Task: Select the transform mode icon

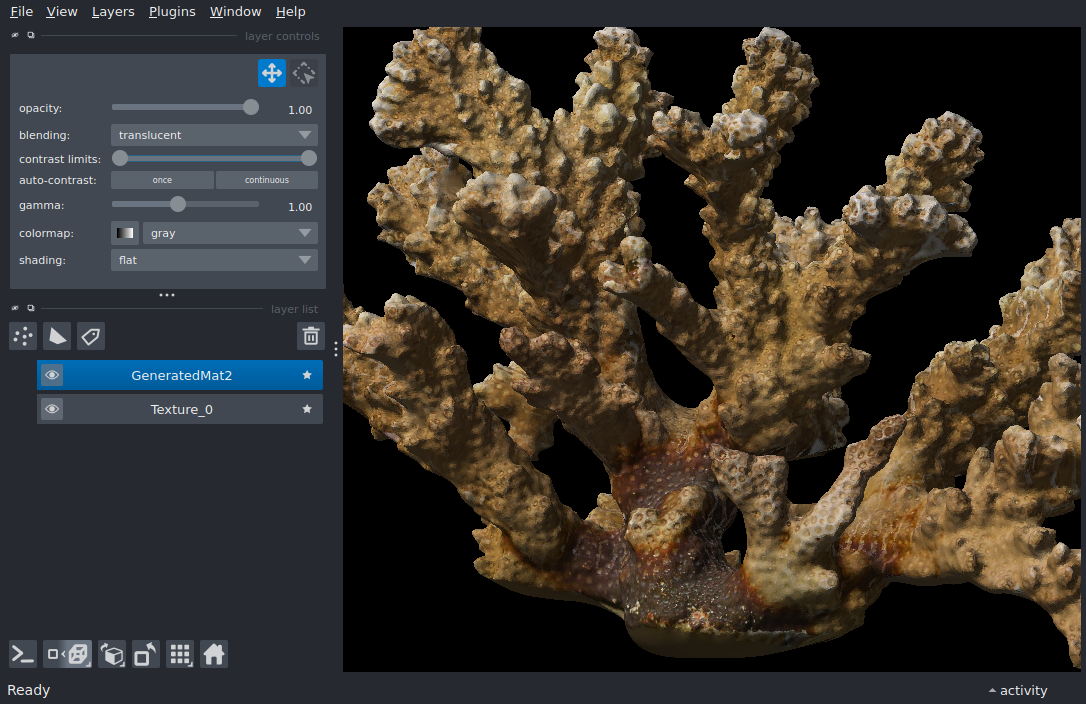Action: tap(304, 73)
